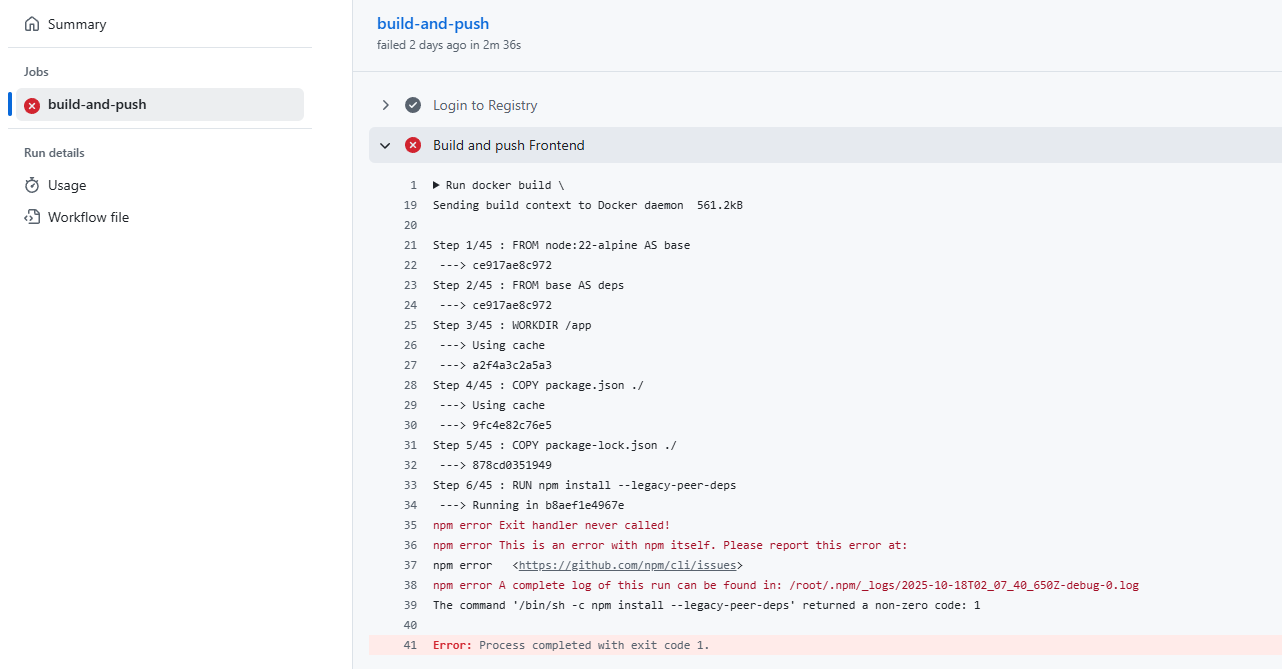Follow the github.com/npm/cli/issues link
The height and width of the screenshot is (669, 1282).
point(627,564)
